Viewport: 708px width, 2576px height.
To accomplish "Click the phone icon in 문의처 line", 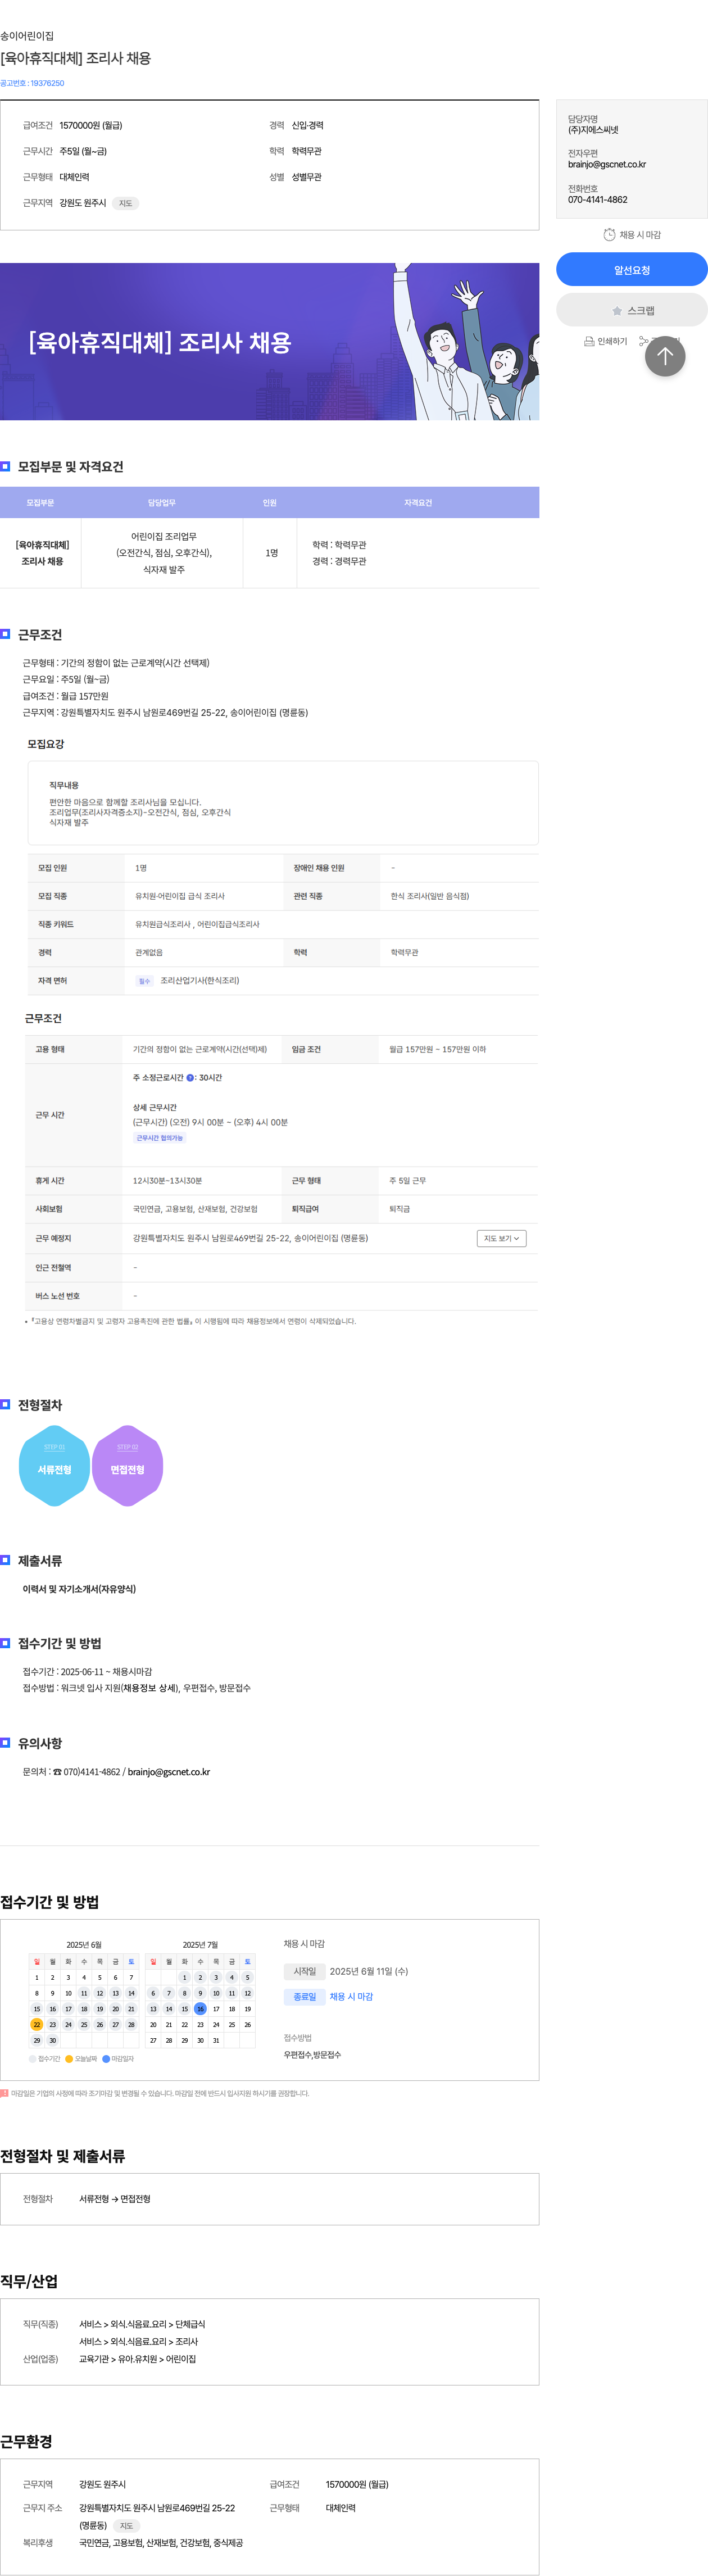I will pos(57,1771).
